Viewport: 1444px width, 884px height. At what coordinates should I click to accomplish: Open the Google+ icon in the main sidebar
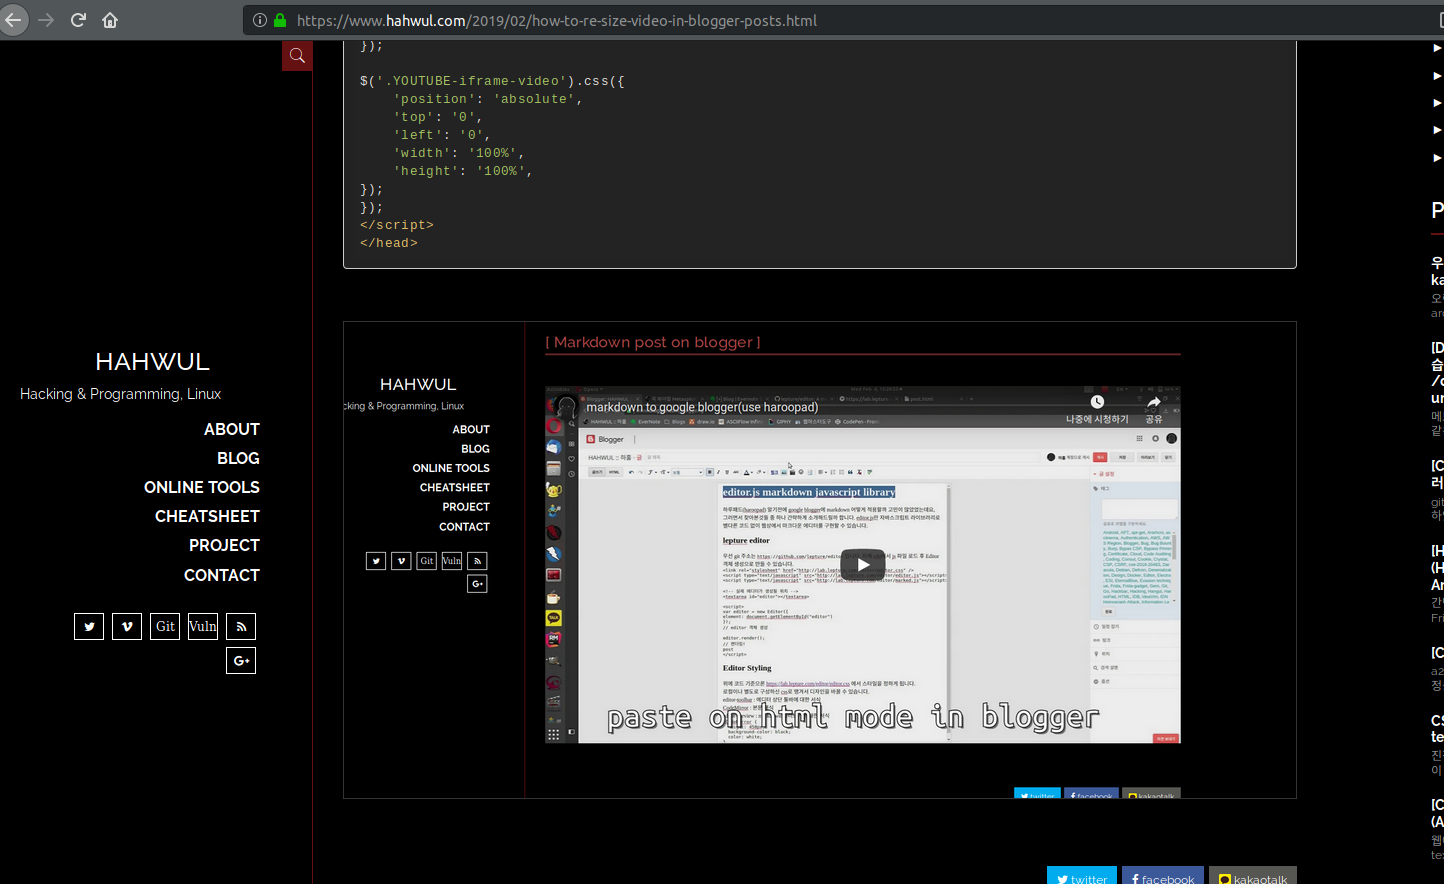click(x=241, y=661)
